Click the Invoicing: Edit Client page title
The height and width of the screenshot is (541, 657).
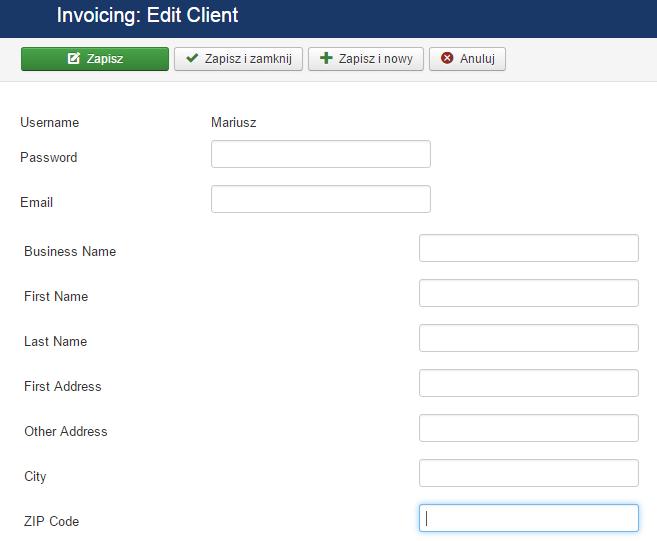coord(147,16)
